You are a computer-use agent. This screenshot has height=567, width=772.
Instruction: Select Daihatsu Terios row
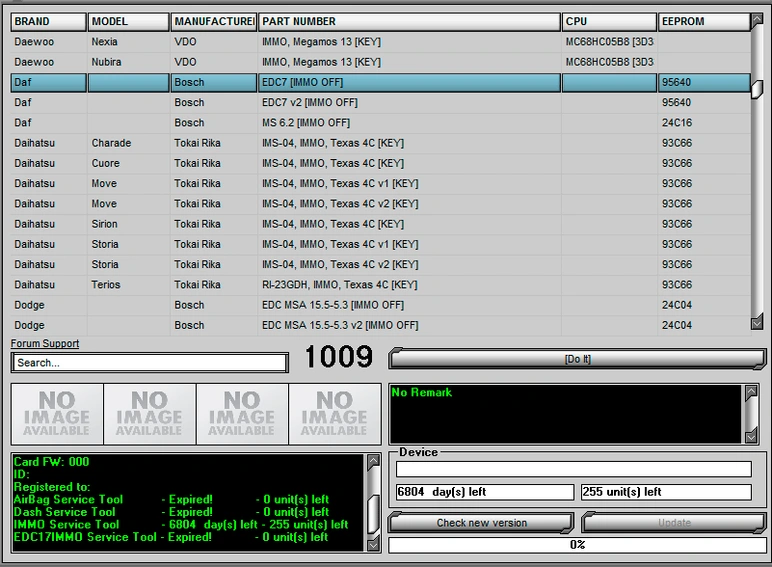click(381, 284)
